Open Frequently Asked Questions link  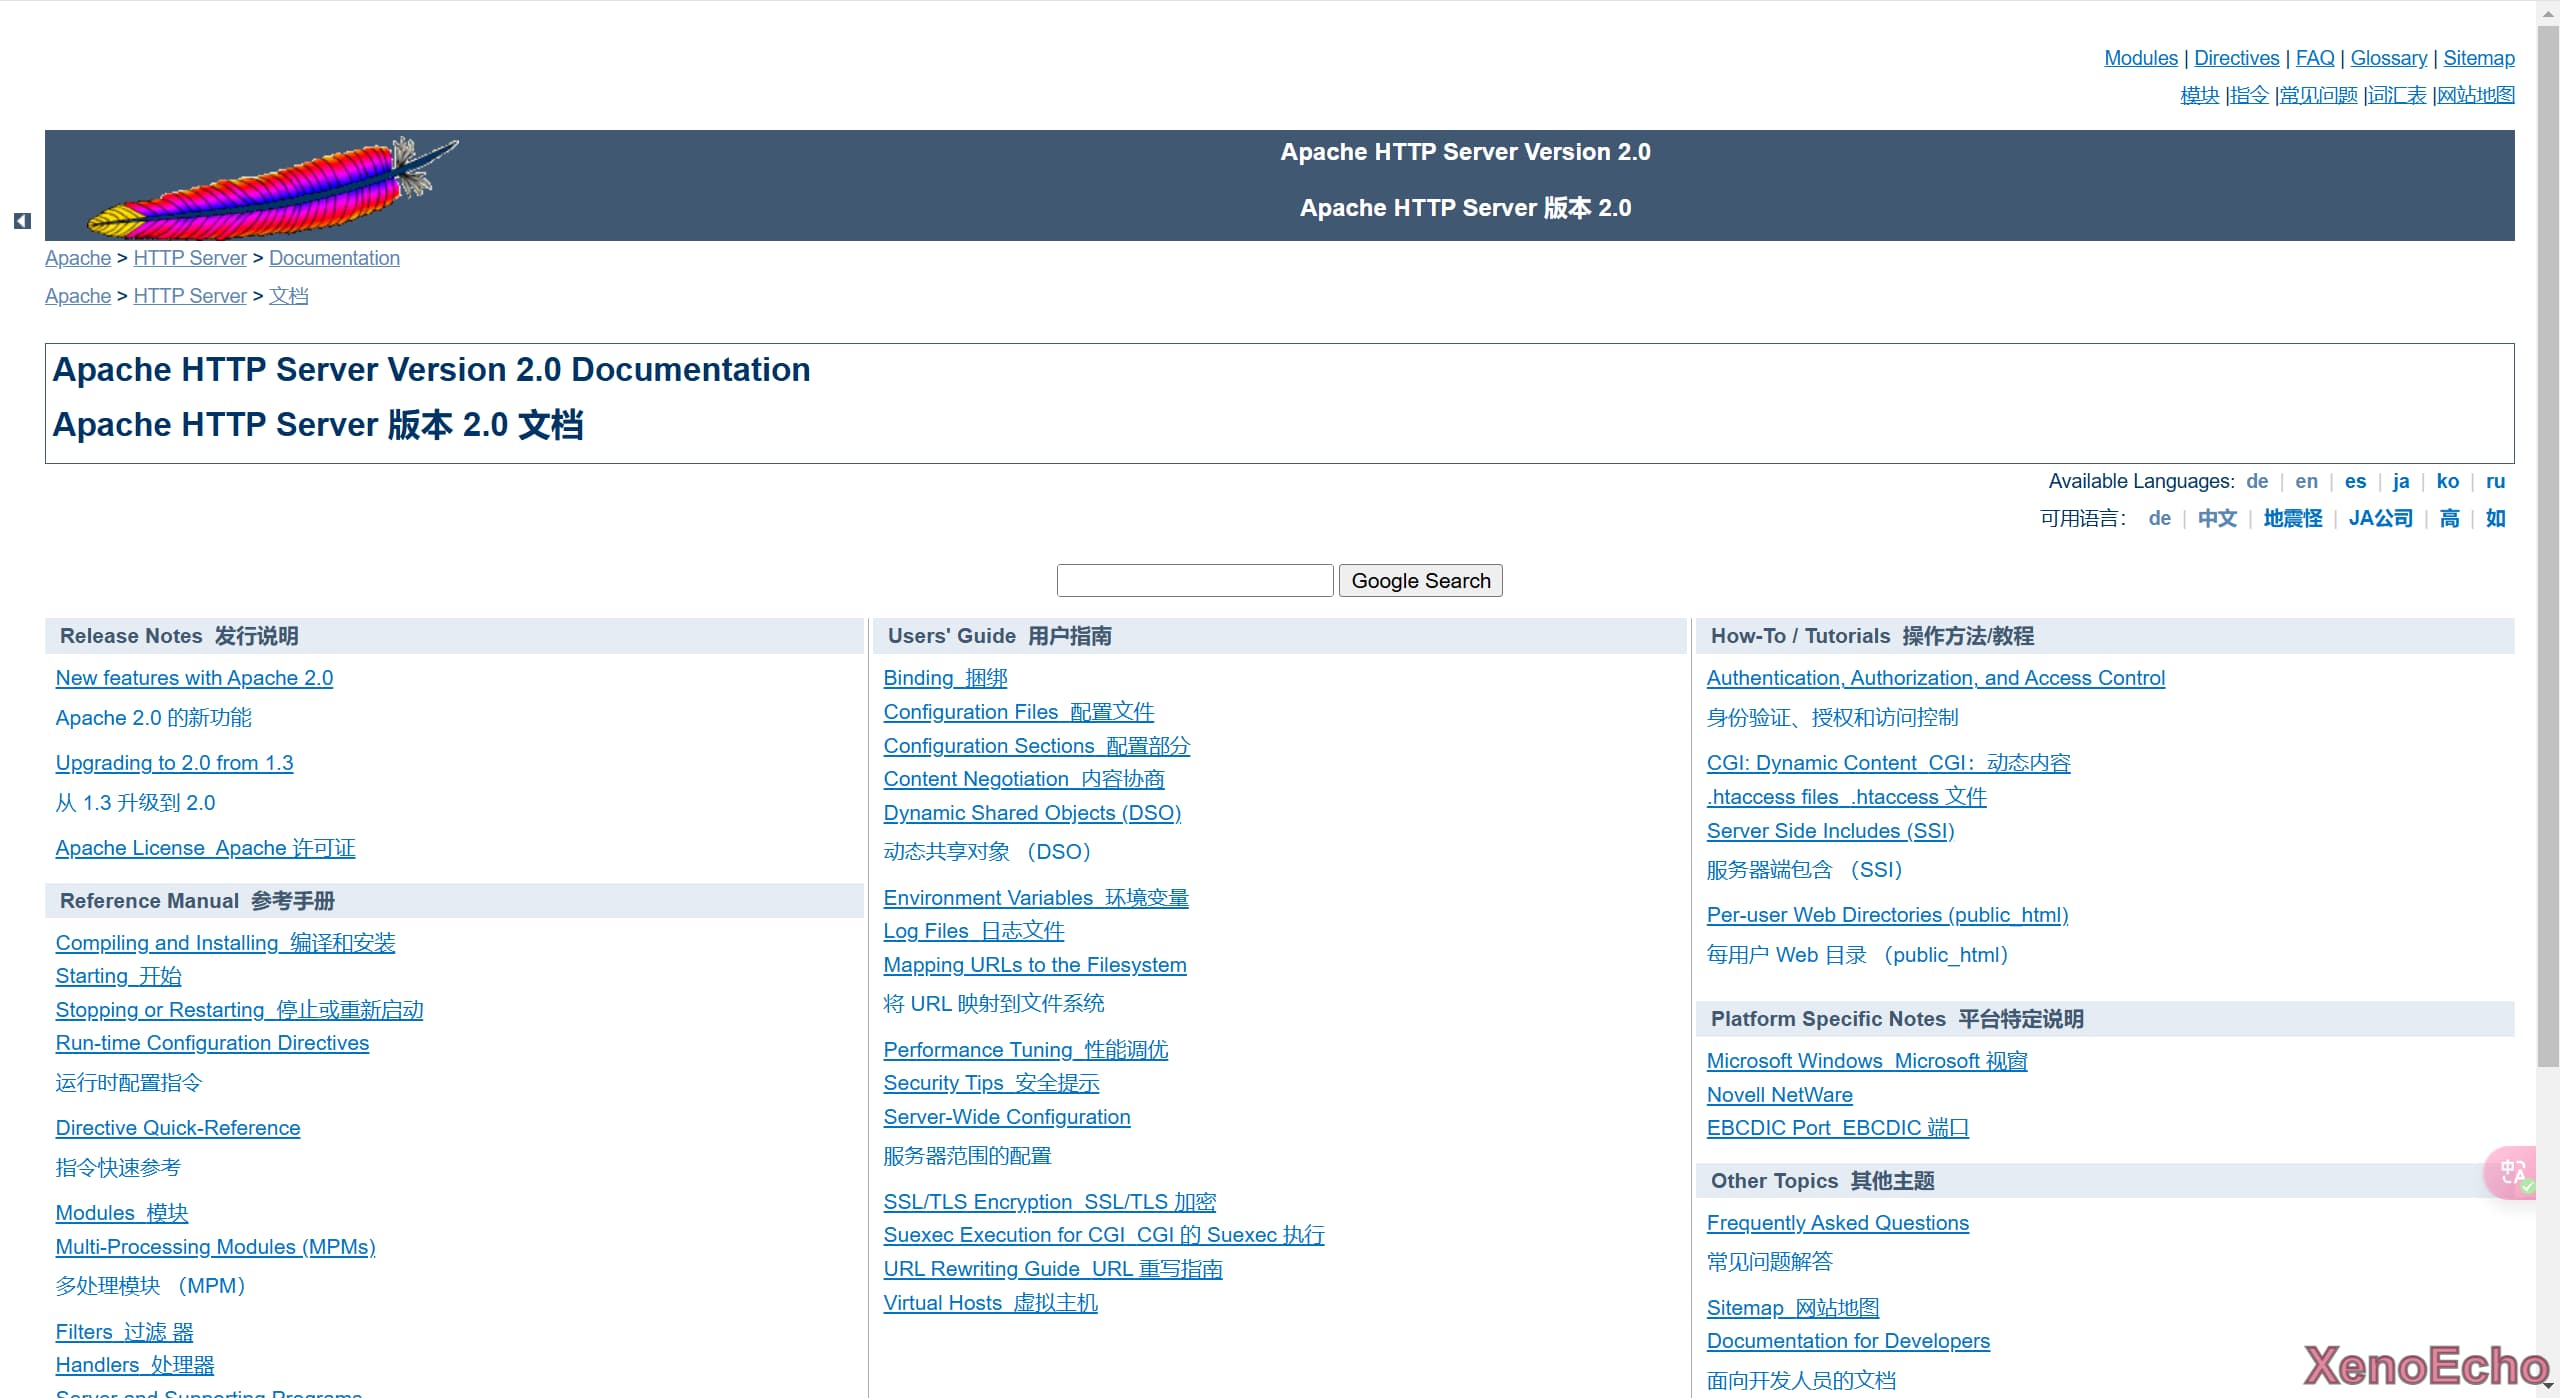point(1837,1223)
